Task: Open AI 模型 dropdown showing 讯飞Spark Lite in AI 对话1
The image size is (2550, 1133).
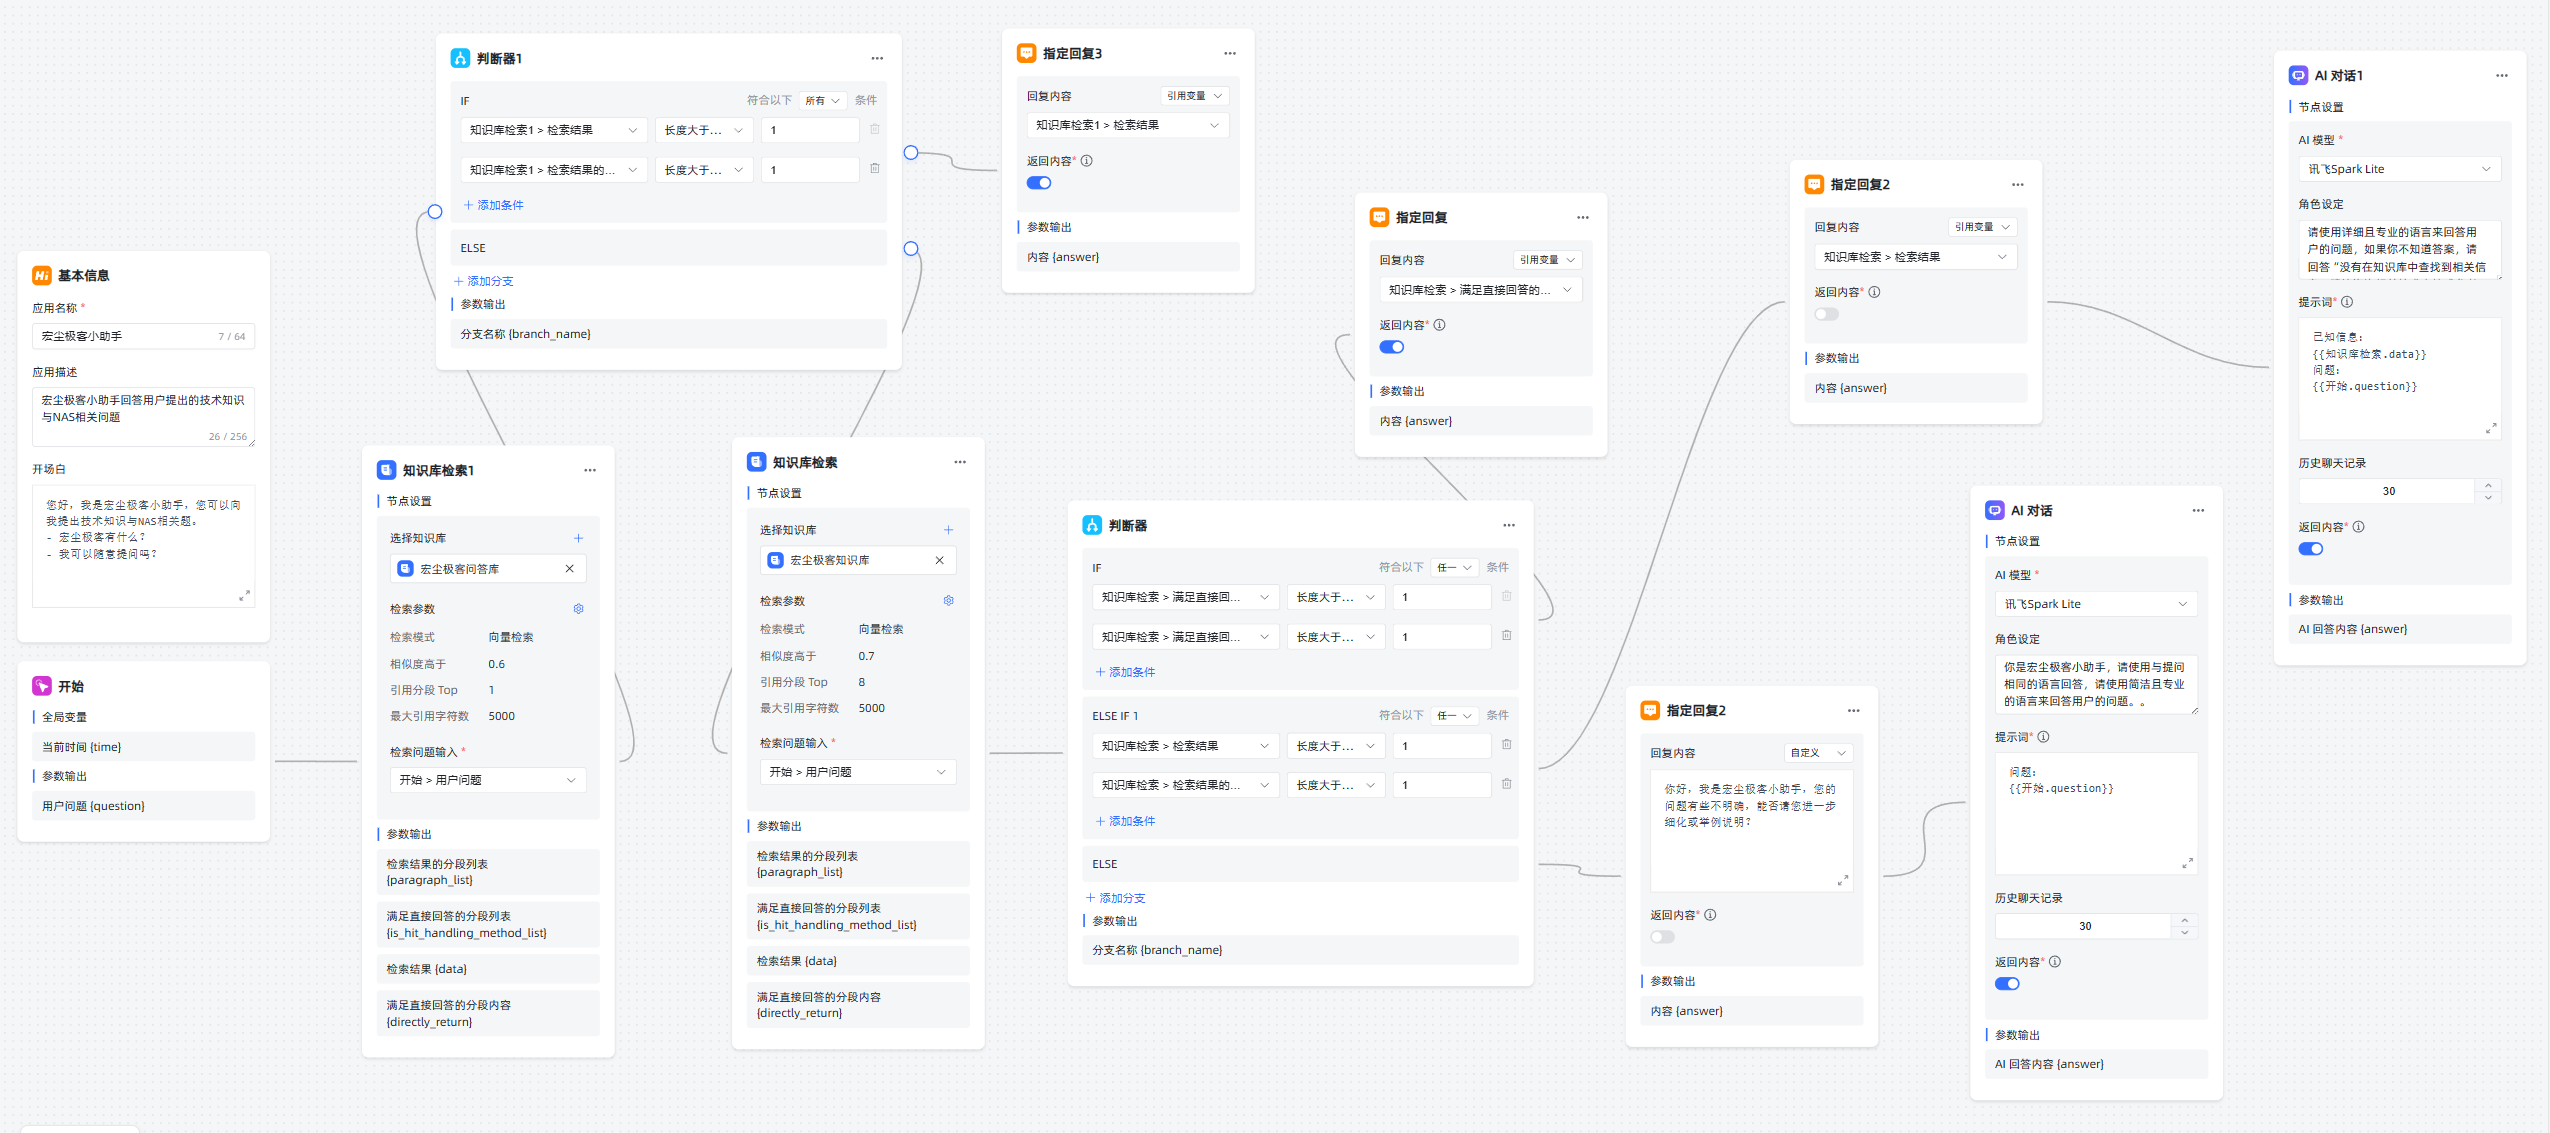Action: coord(2398,169)
